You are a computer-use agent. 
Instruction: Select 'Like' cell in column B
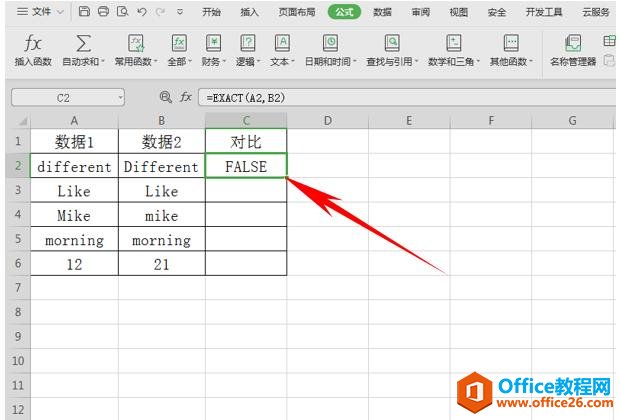tap(162, 190)
